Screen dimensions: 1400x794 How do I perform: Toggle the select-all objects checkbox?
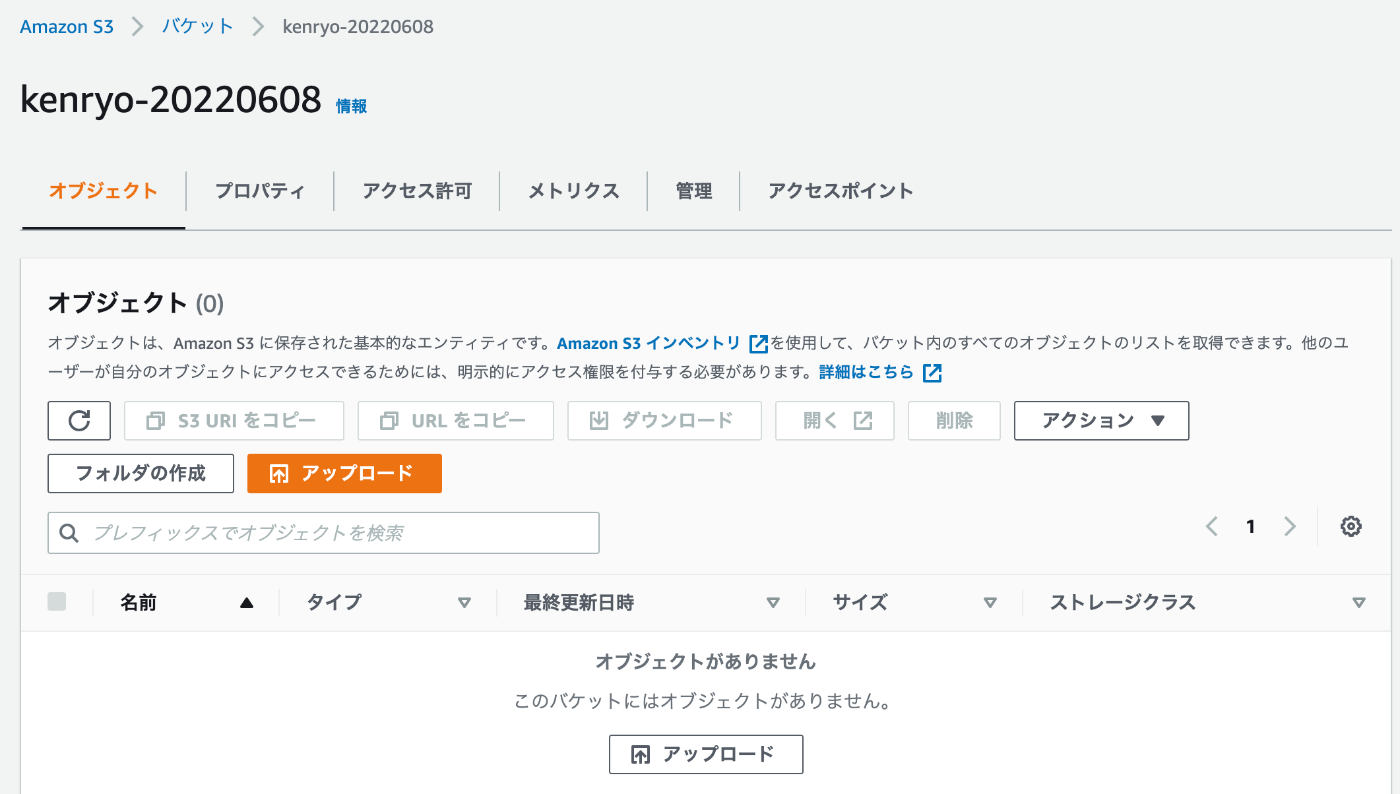(57, 602)
